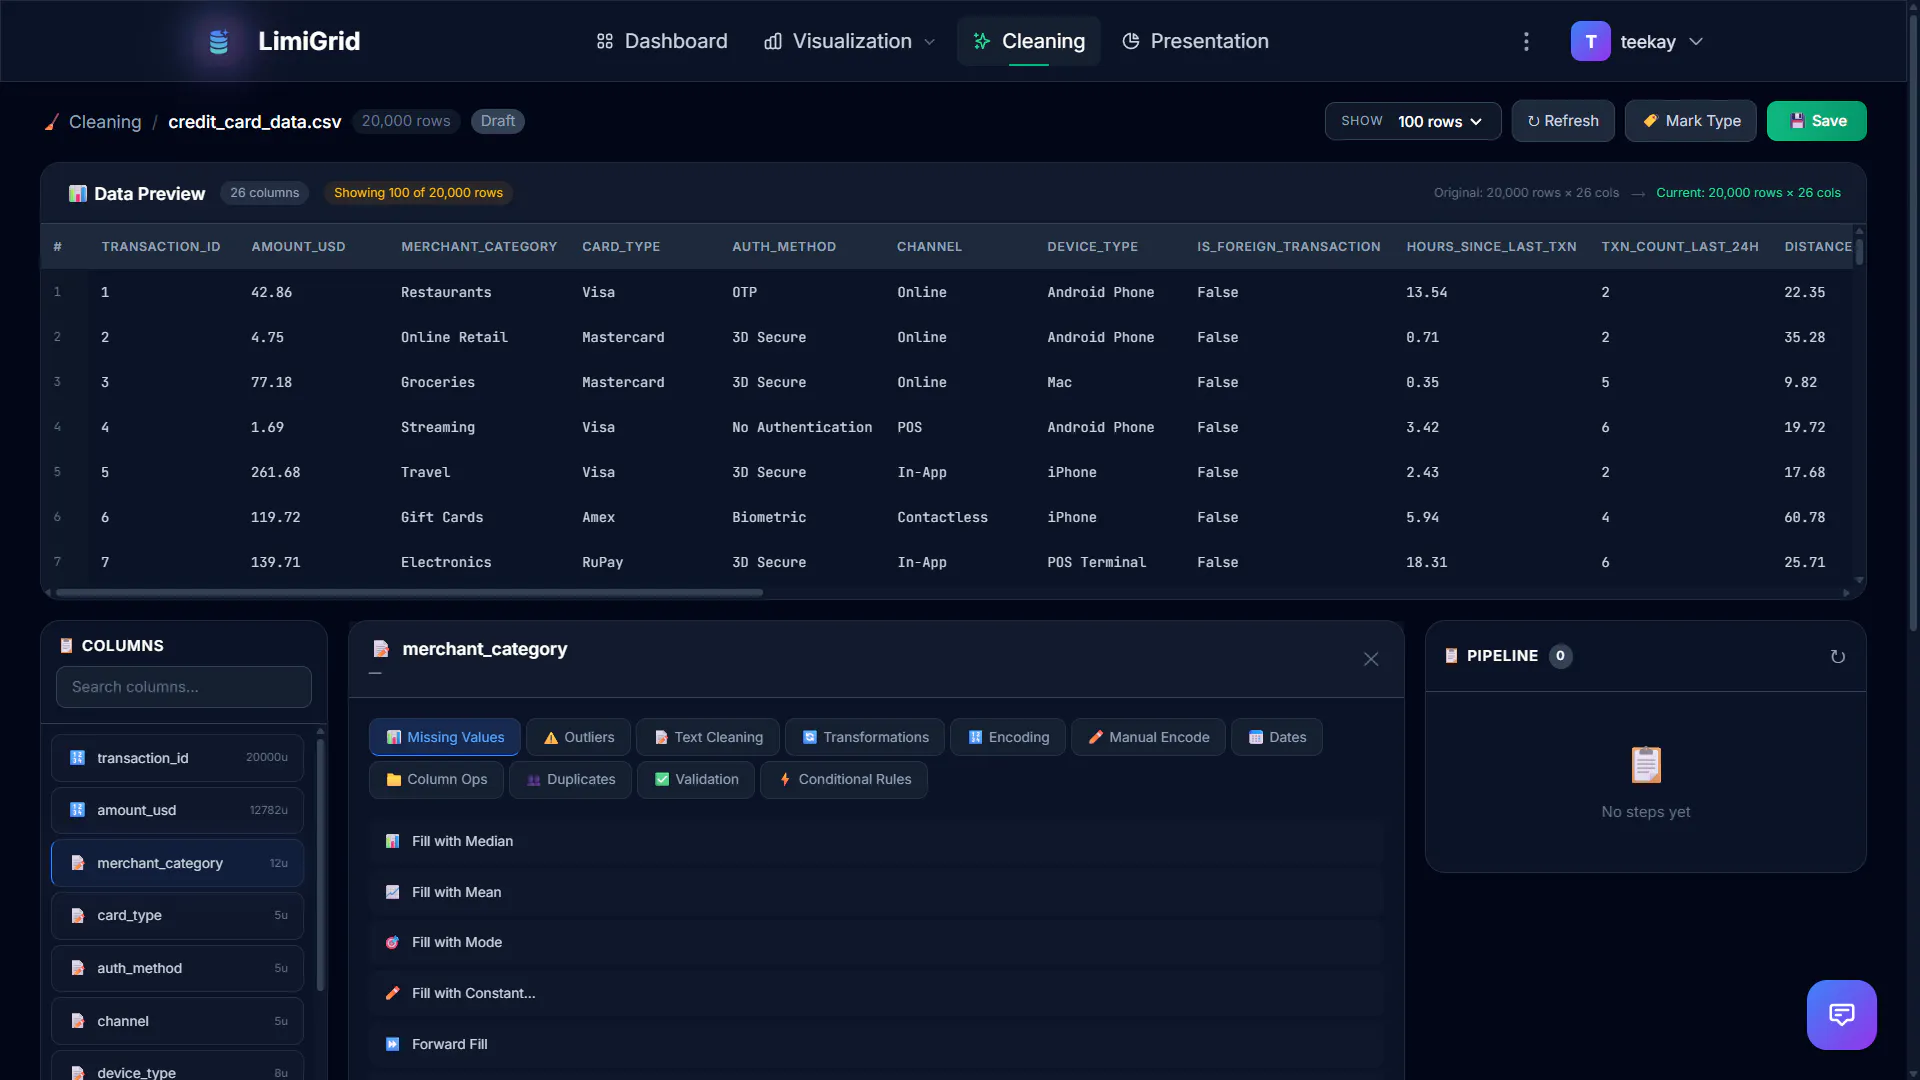The width and height of the screenshot is (1920, 1080).
Task: Click the merchant_category document icon in header
Action: [380, 649]
